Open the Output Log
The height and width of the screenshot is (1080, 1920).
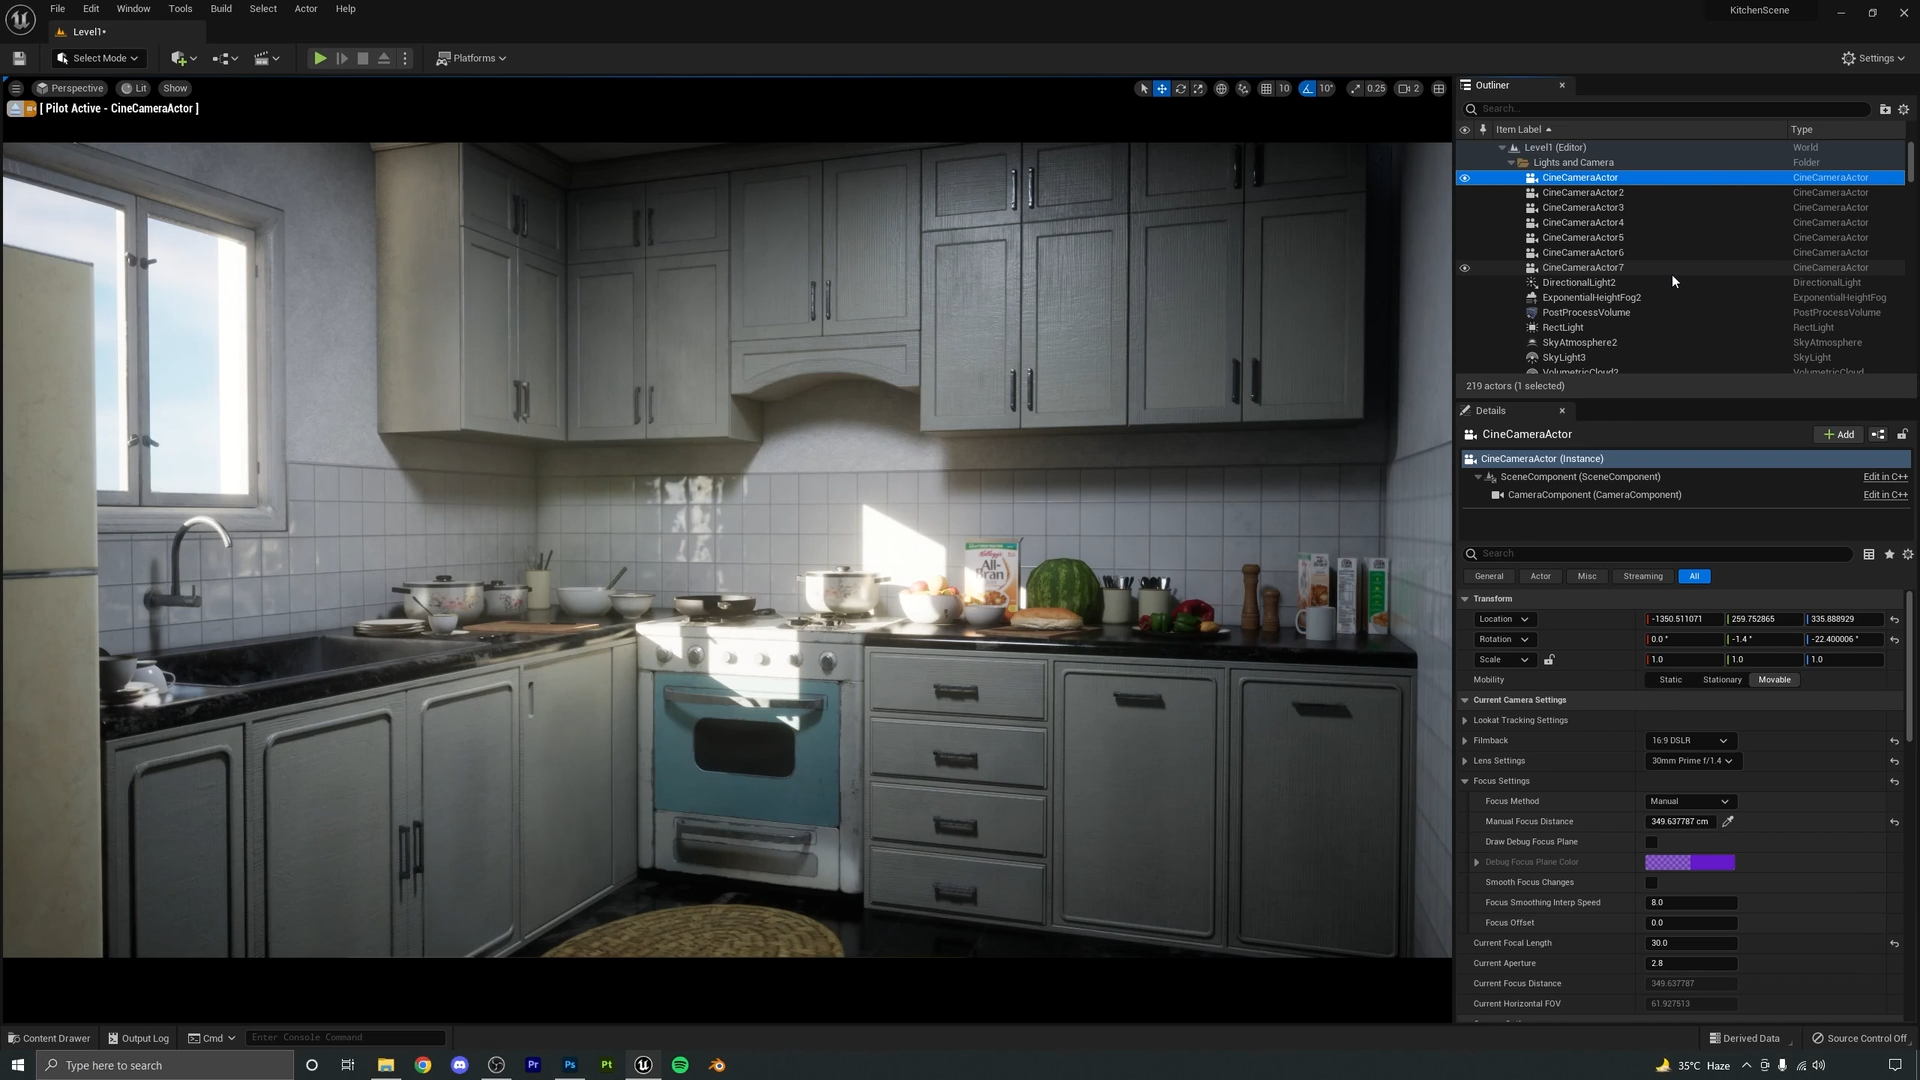(139, 1038)
